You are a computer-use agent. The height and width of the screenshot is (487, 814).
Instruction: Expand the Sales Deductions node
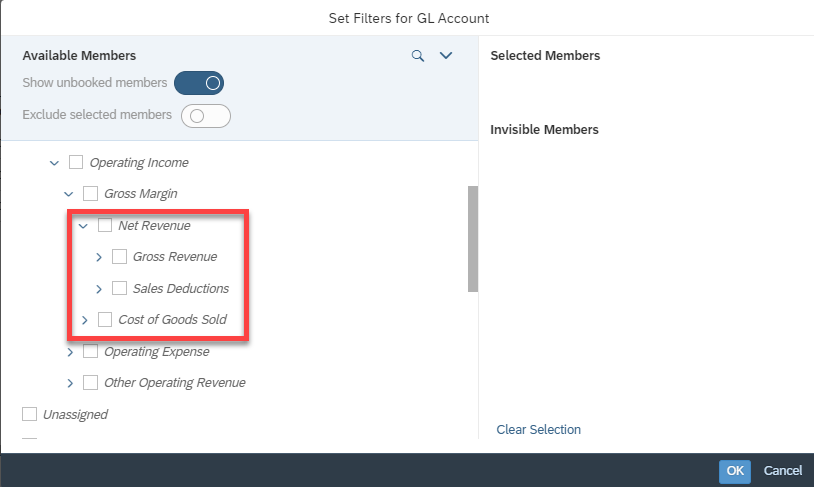pos(99,289)
